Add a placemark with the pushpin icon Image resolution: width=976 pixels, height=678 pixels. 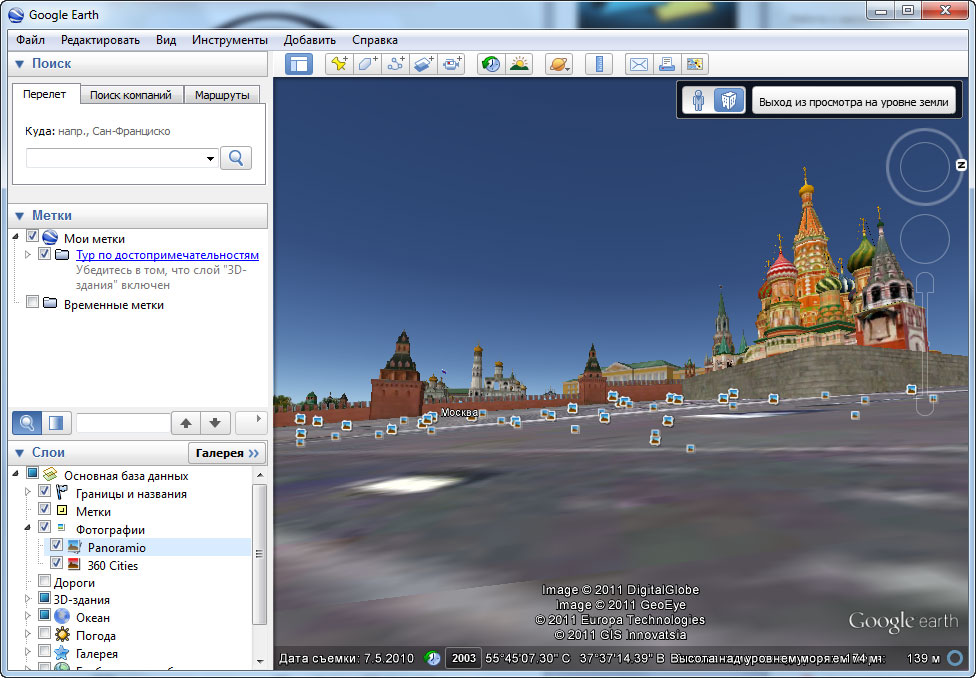pos(339,64)
